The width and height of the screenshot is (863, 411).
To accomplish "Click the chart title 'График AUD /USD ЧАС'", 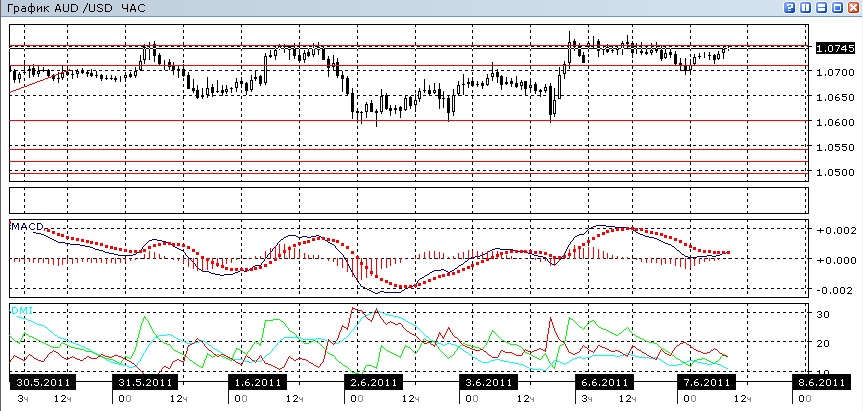I will (x=76, y=9).
